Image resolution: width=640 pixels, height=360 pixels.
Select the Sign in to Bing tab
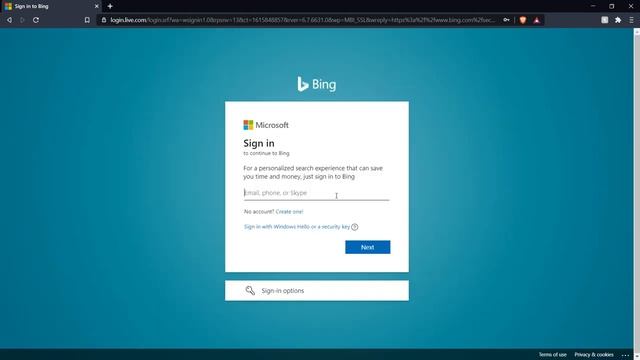tap(51, 6)
